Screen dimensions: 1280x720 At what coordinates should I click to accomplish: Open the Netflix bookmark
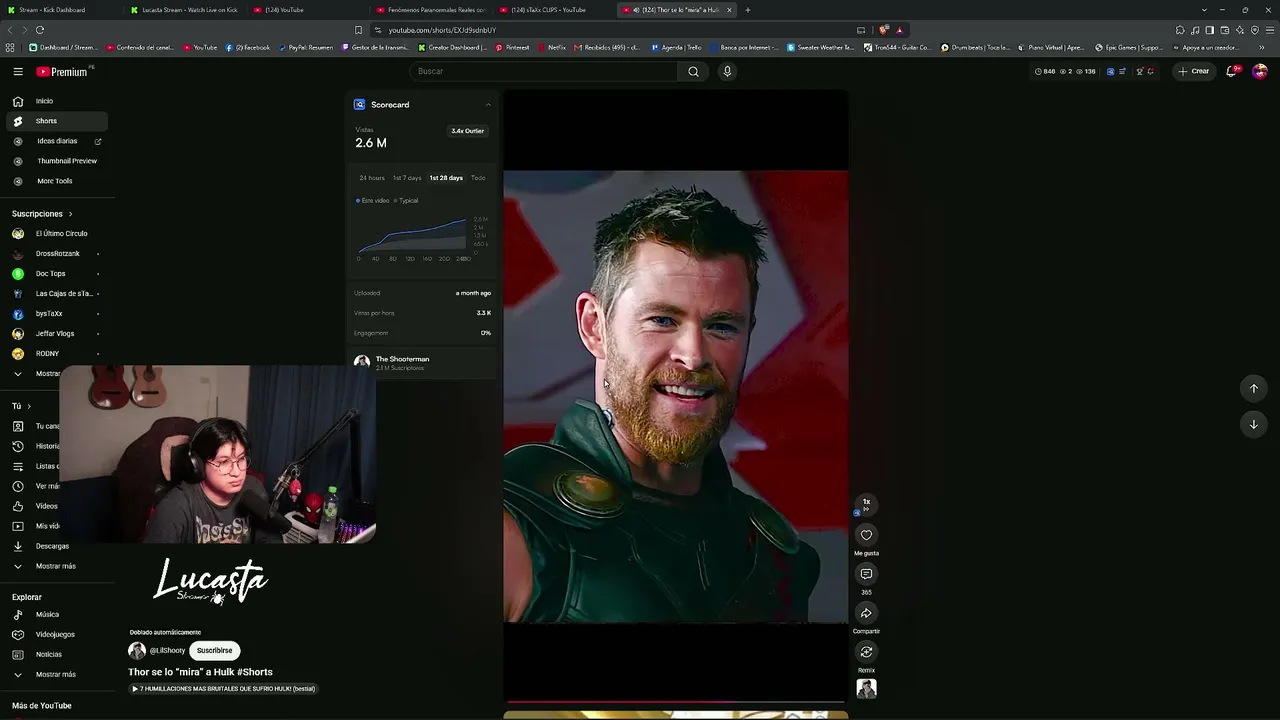pyautogui.click(x=552, y=47)
